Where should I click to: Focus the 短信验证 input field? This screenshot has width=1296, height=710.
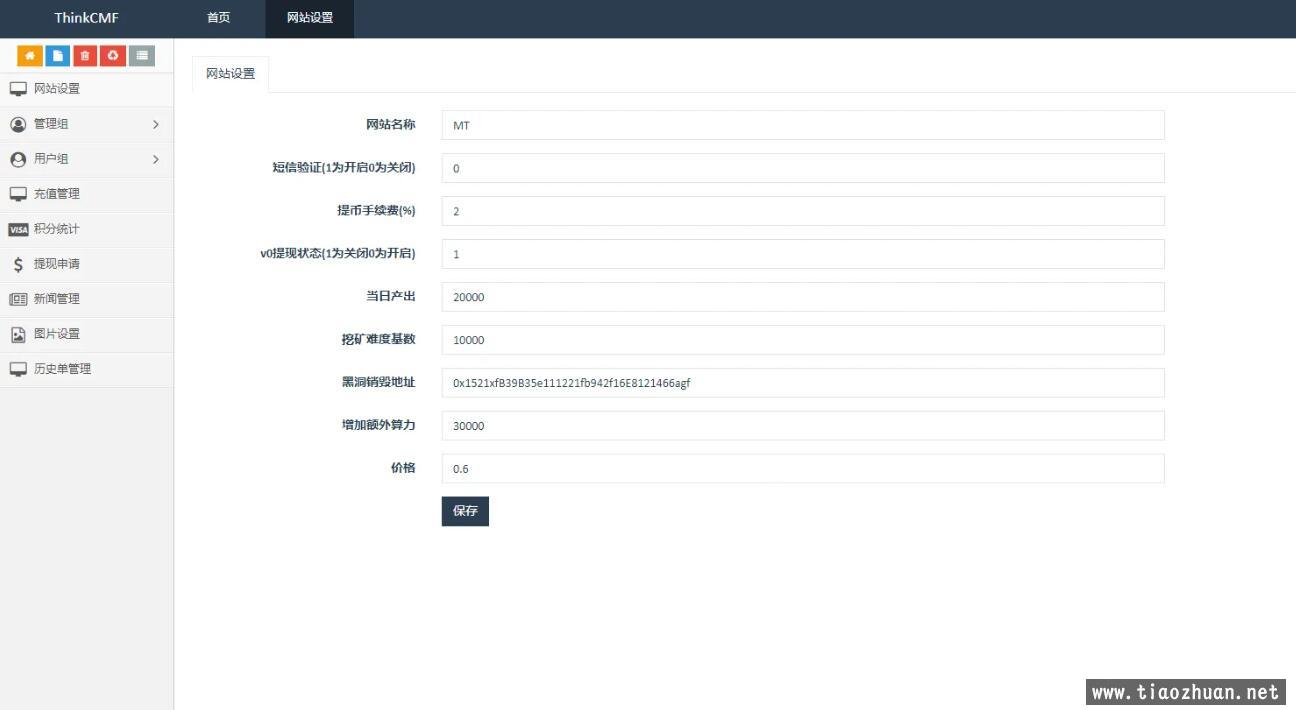tap(803, 168)
